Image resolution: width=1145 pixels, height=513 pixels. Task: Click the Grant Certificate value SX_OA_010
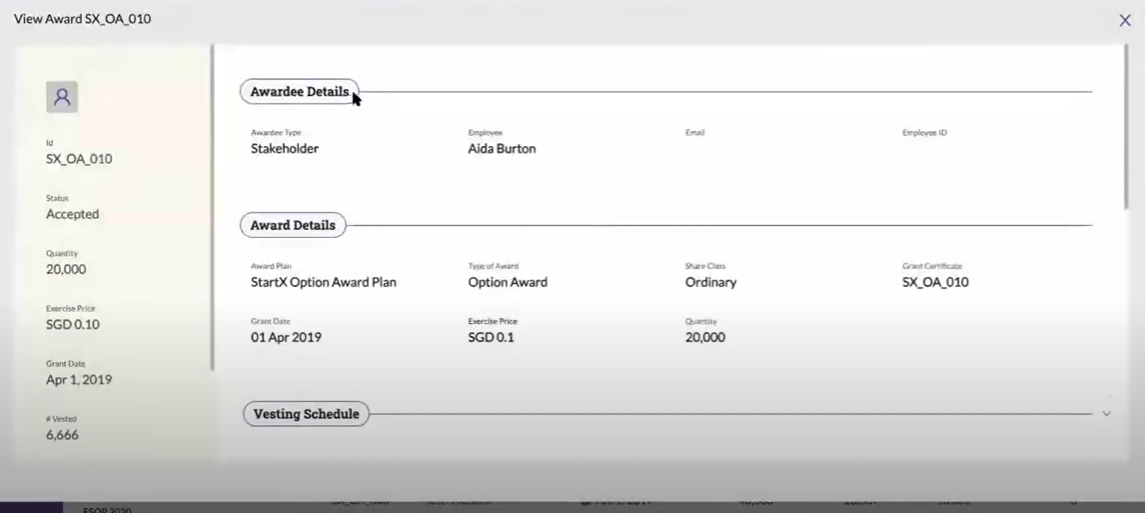pyautogui.click(x=935, y=282)
